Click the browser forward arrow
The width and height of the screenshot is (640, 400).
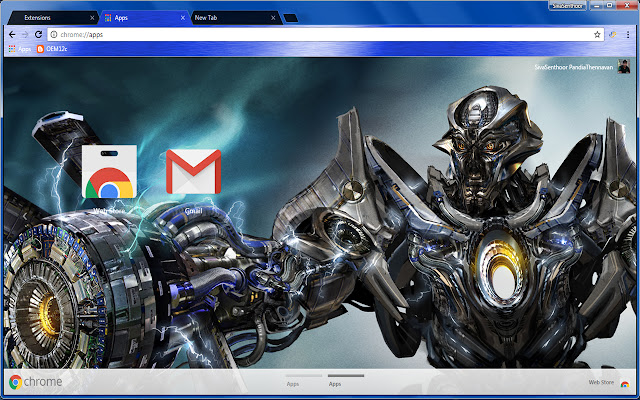point(25,33)
